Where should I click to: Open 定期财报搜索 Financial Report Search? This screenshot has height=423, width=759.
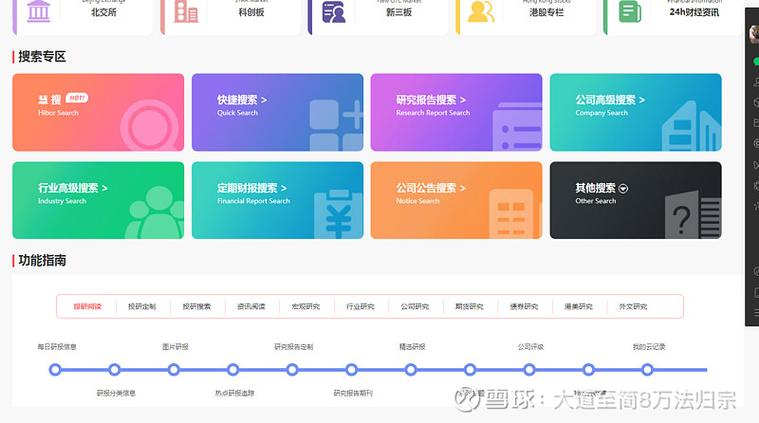click(x=277, y=200)
